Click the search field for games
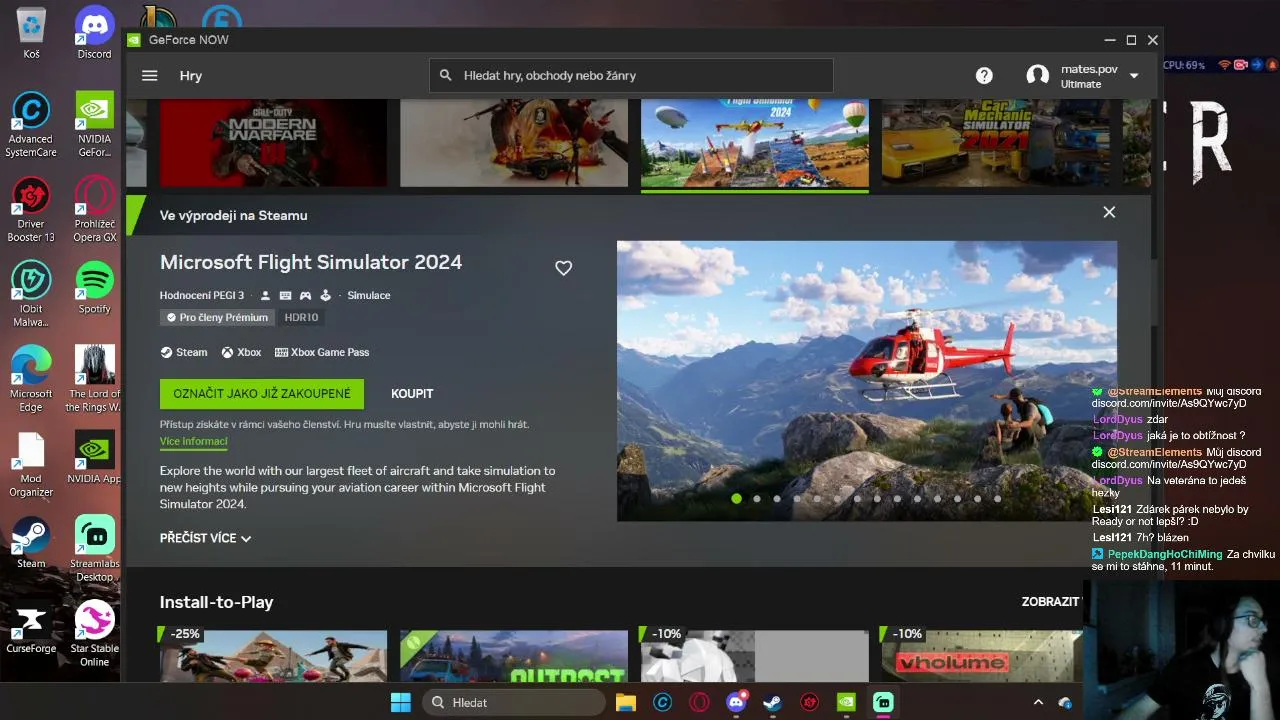 pyautogui.click(x=631, y=75)
